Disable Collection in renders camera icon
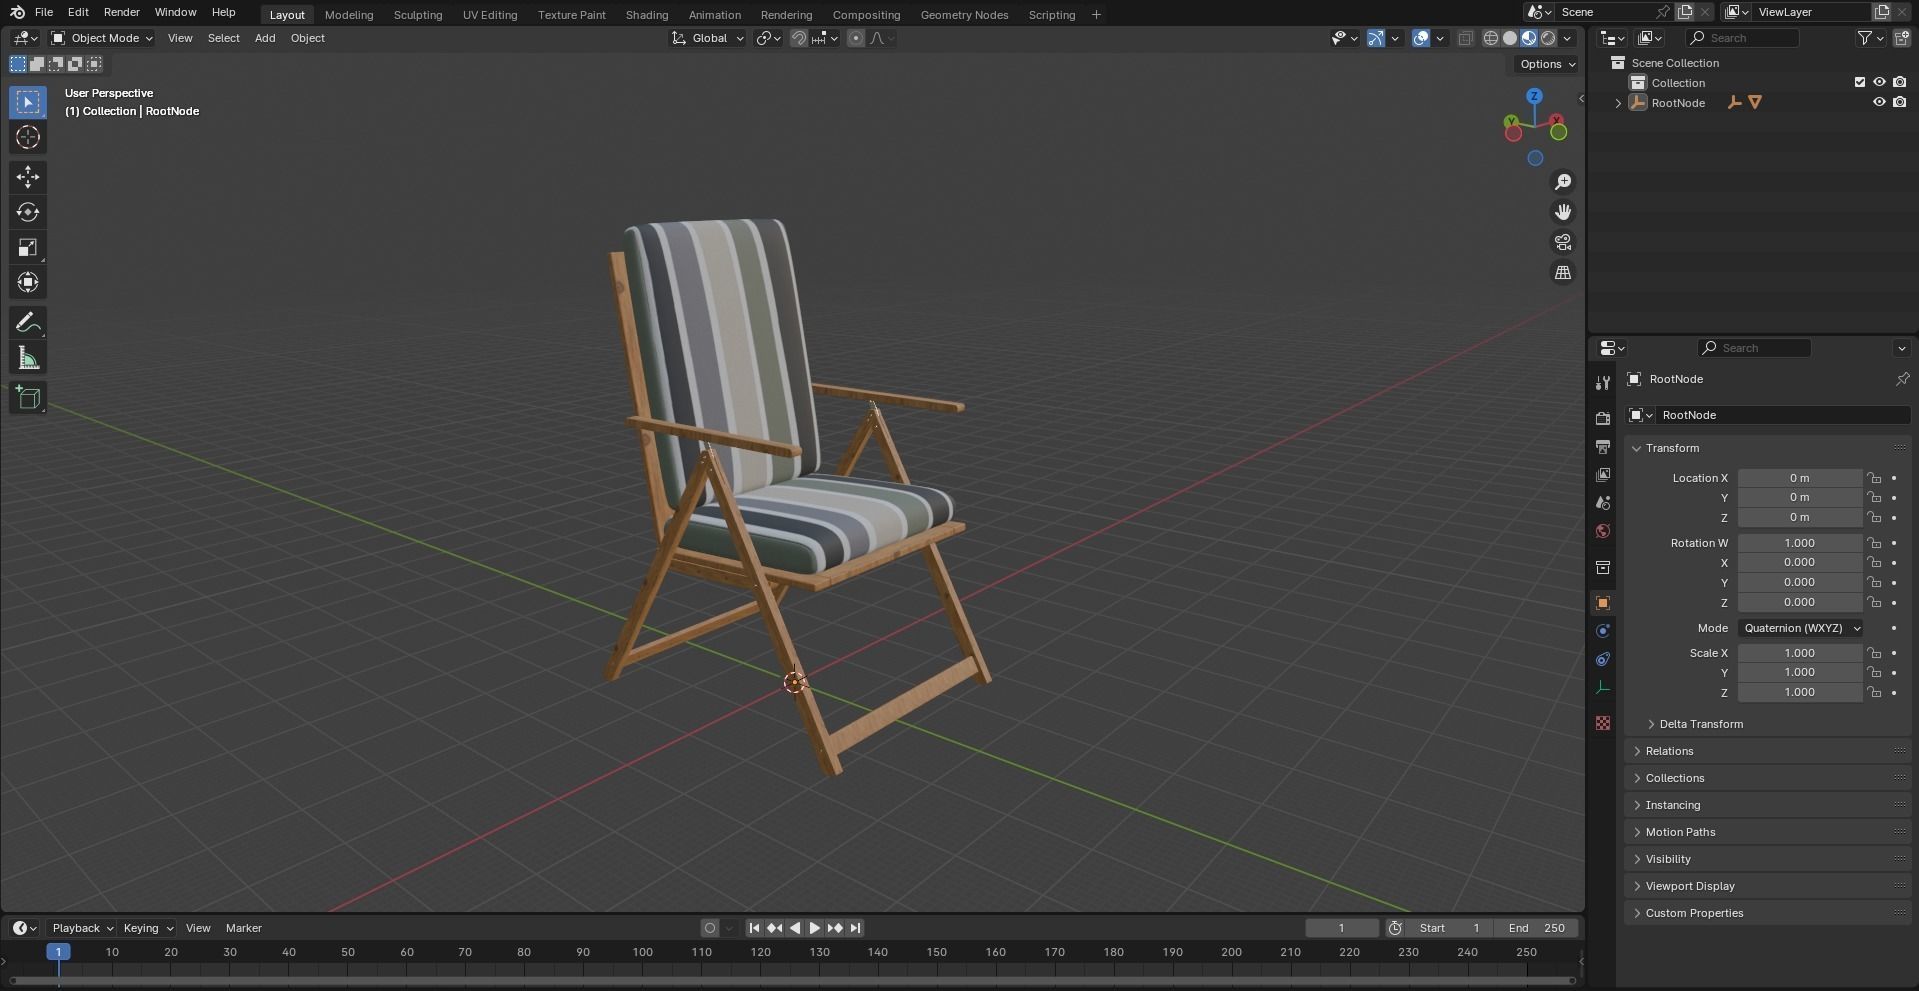This screenshot has width=1919, height=991. pyautogui.click(x=1899, y=82)
